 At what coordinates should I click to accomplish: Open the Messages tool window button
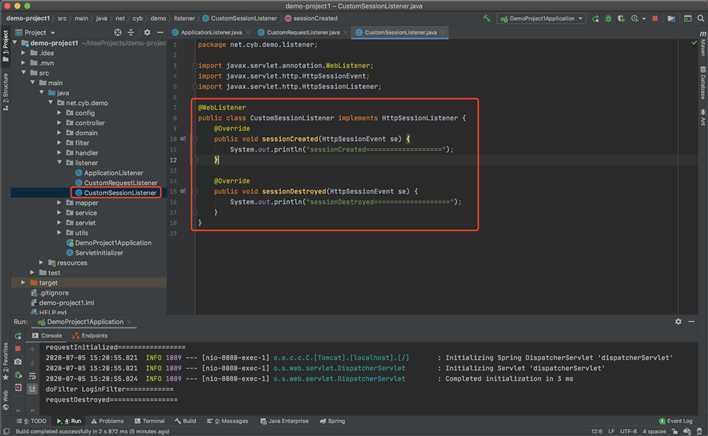[x=228, y=421]
